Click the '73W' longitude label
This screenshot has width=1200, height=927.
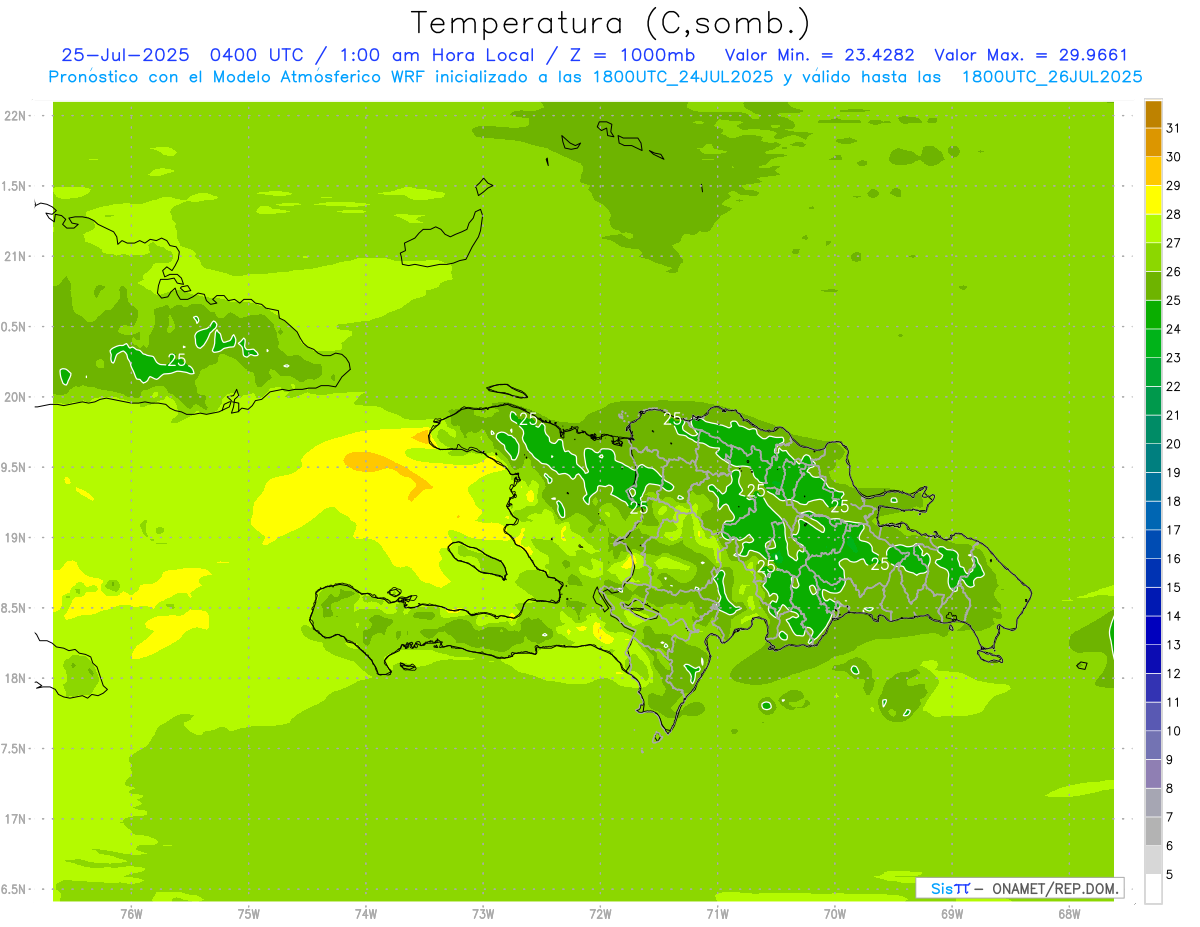(x=483, y=913)
